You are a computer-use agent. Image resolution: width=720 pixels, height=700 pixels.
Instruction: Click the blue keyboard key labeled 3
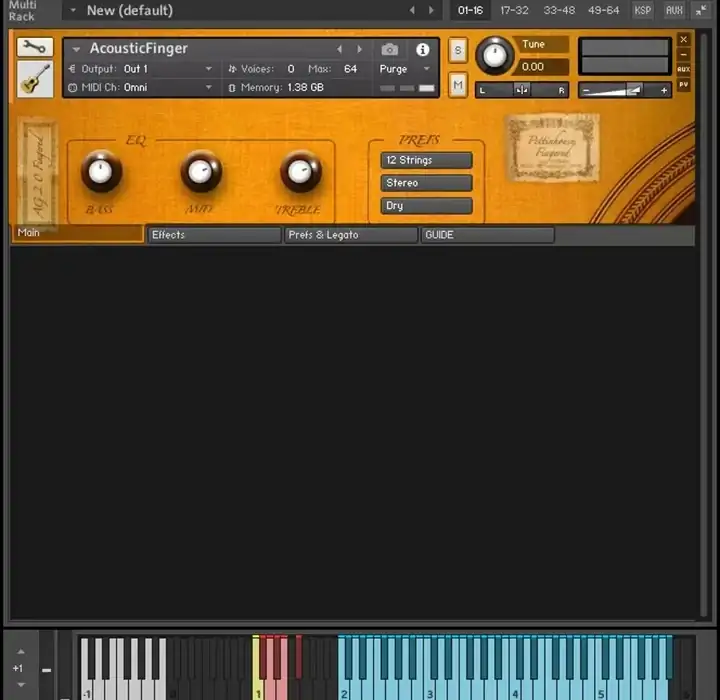[x=430, y=689]
